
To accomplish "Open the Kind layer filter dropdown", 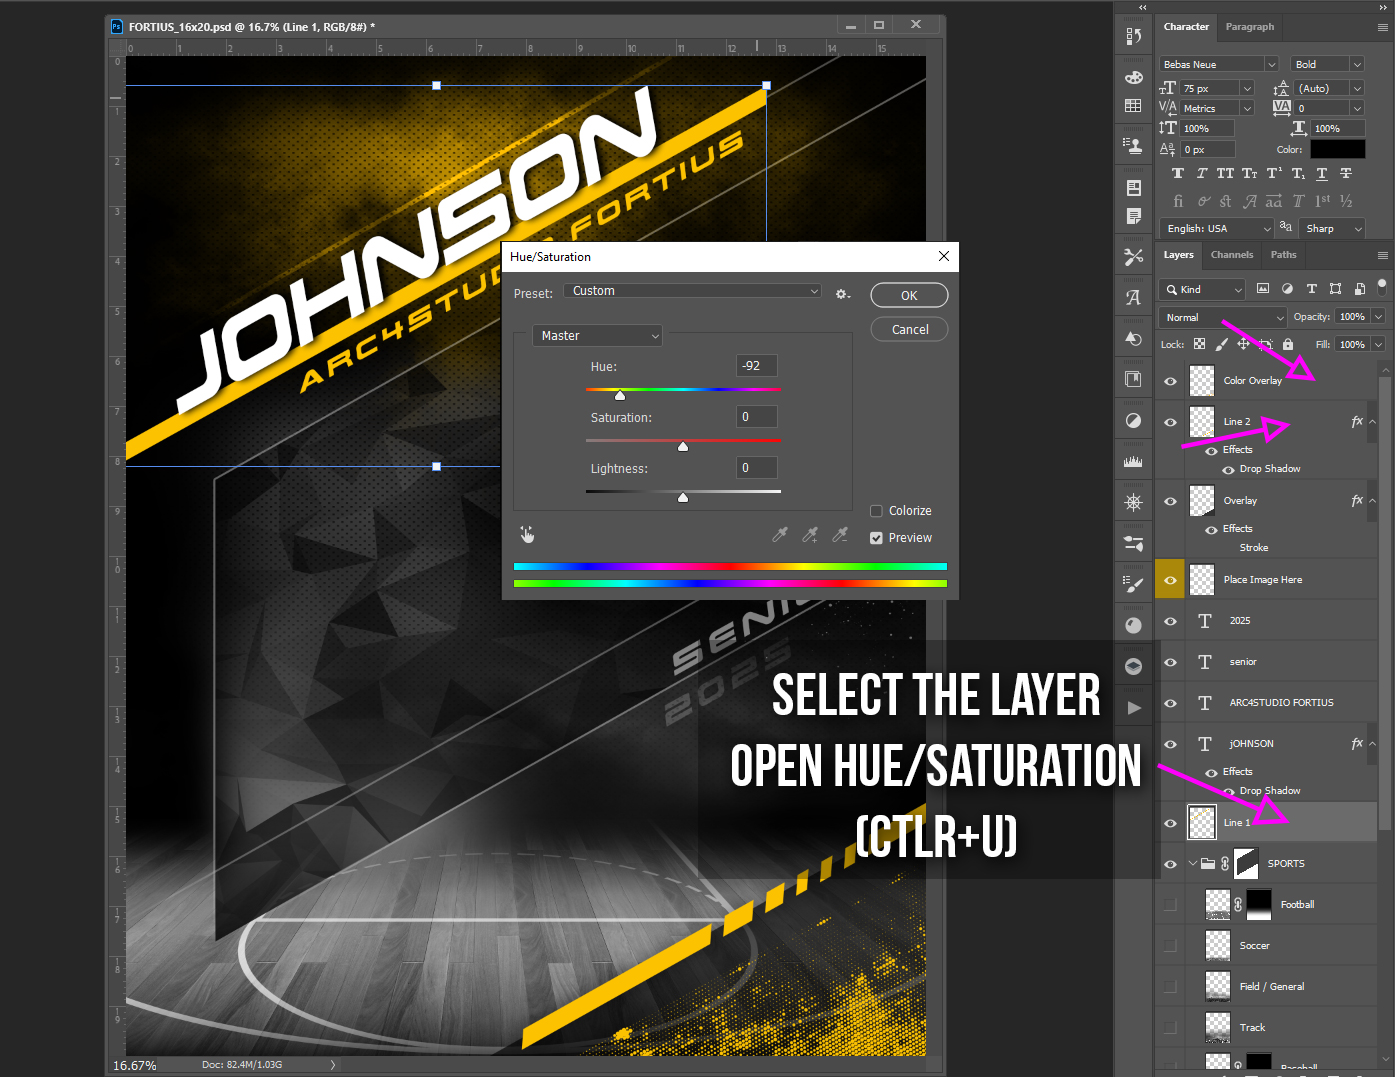I will point(1202,289).
